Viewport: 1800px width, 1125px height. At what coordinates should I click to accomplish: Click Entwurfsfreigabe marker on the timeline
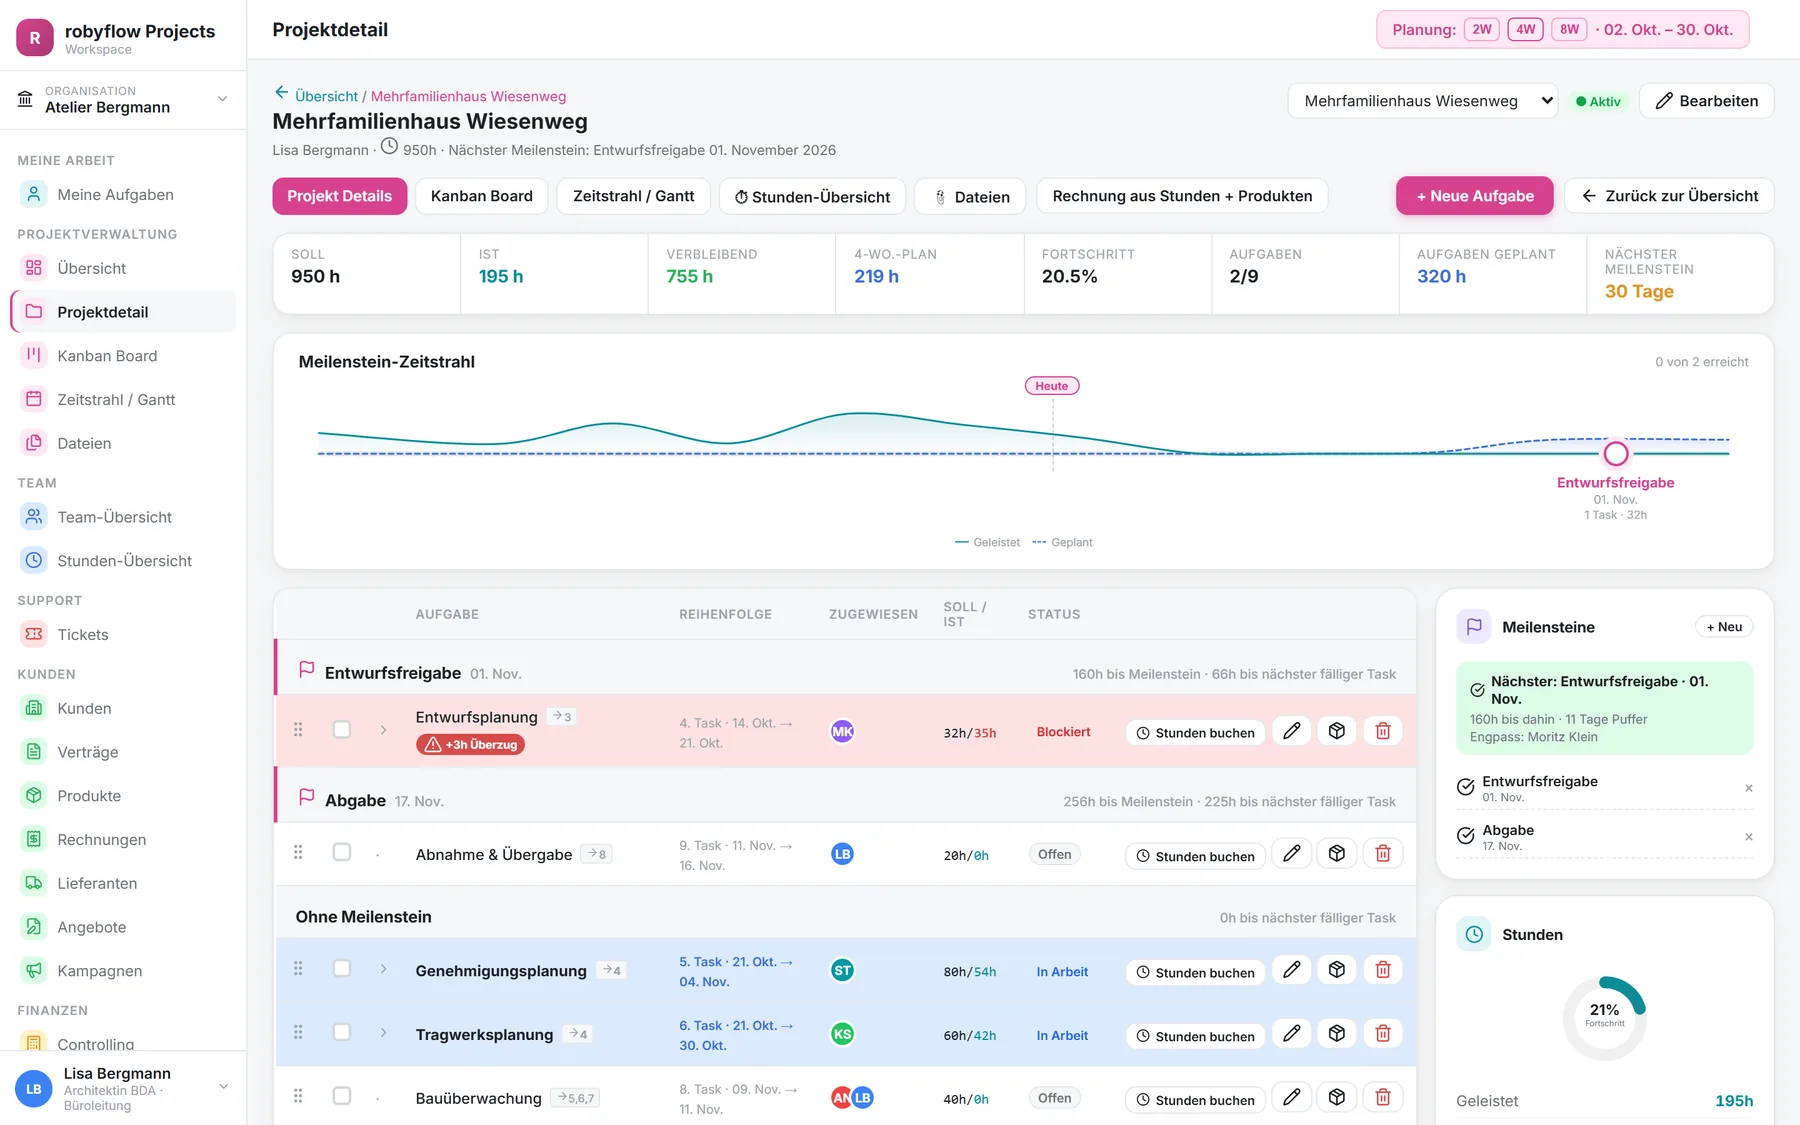(x=1616, y=454)
